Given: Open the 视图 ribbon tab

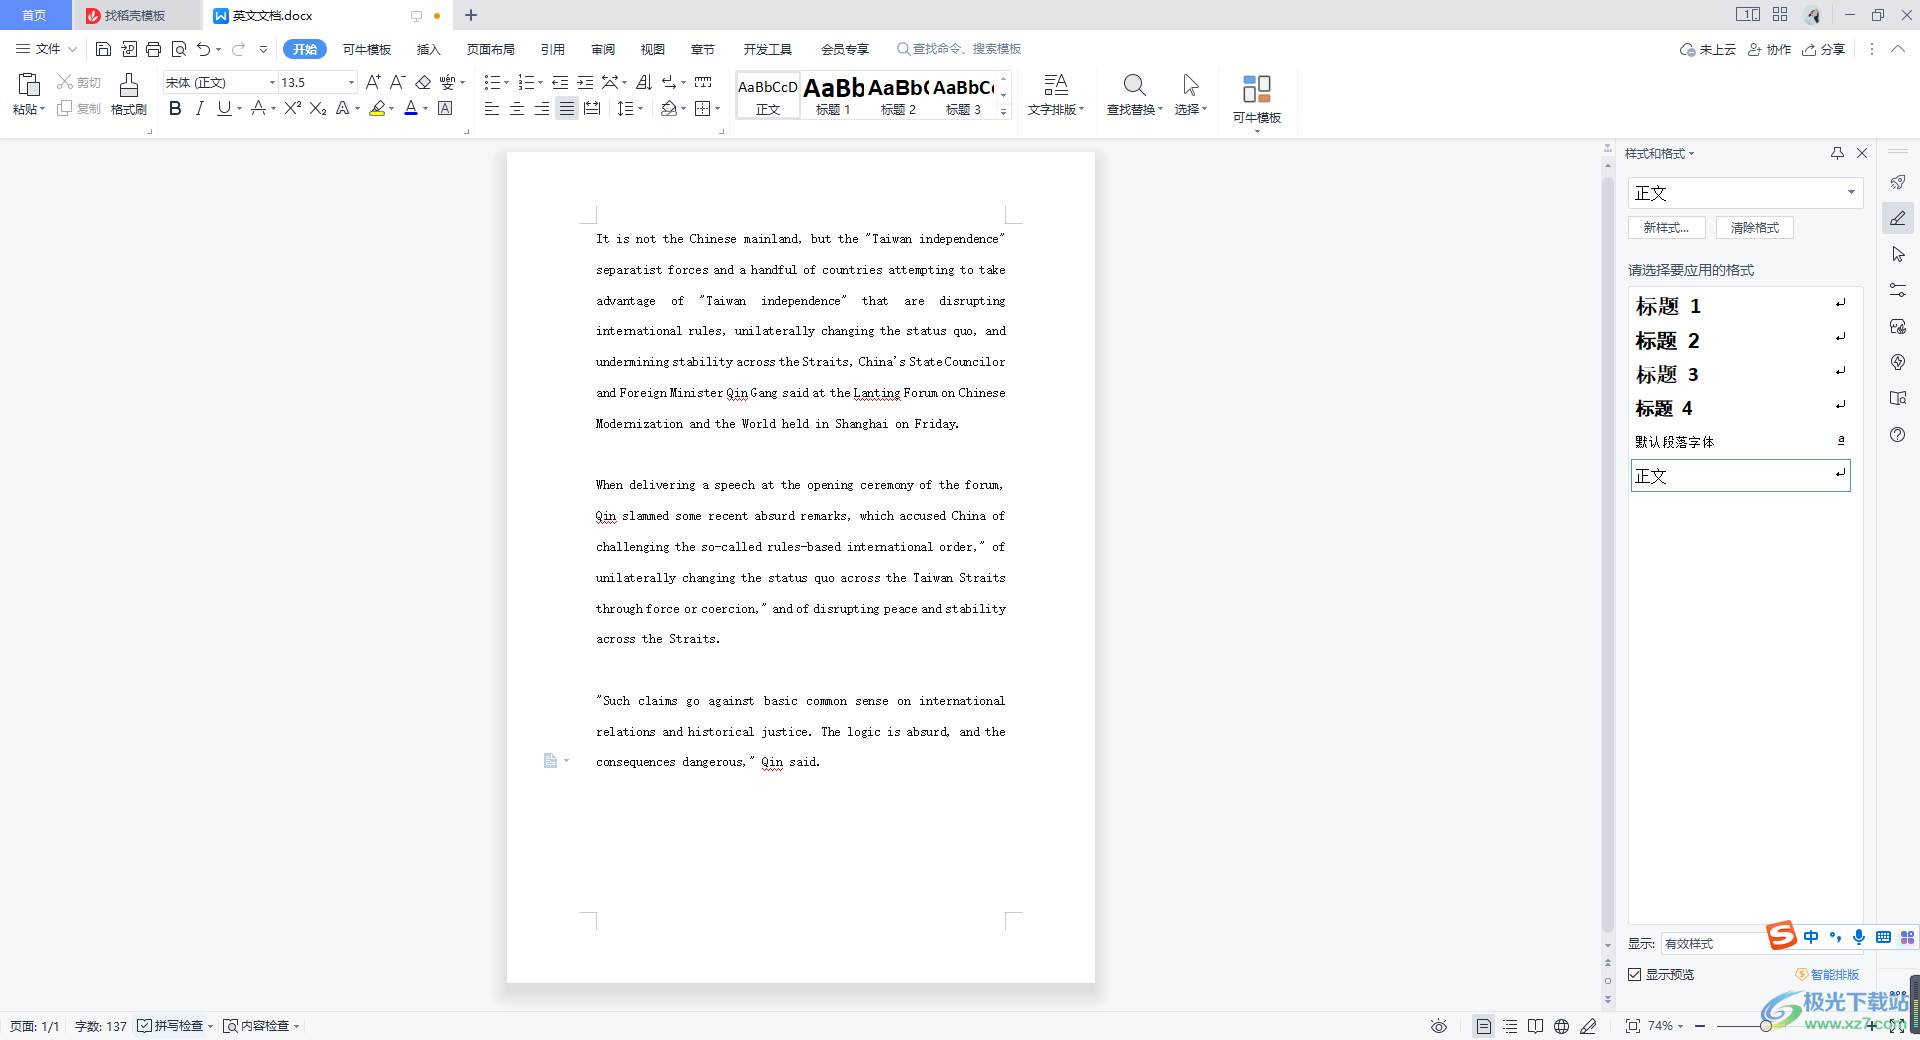Looking at the screenshot, I should click(x=653, y=49).
